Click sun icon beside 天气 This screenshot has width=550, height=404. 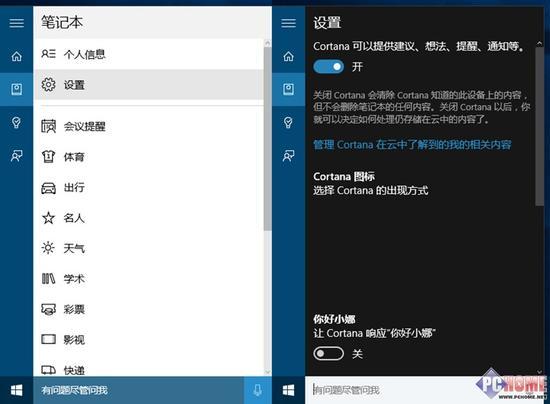click(48, 248)
